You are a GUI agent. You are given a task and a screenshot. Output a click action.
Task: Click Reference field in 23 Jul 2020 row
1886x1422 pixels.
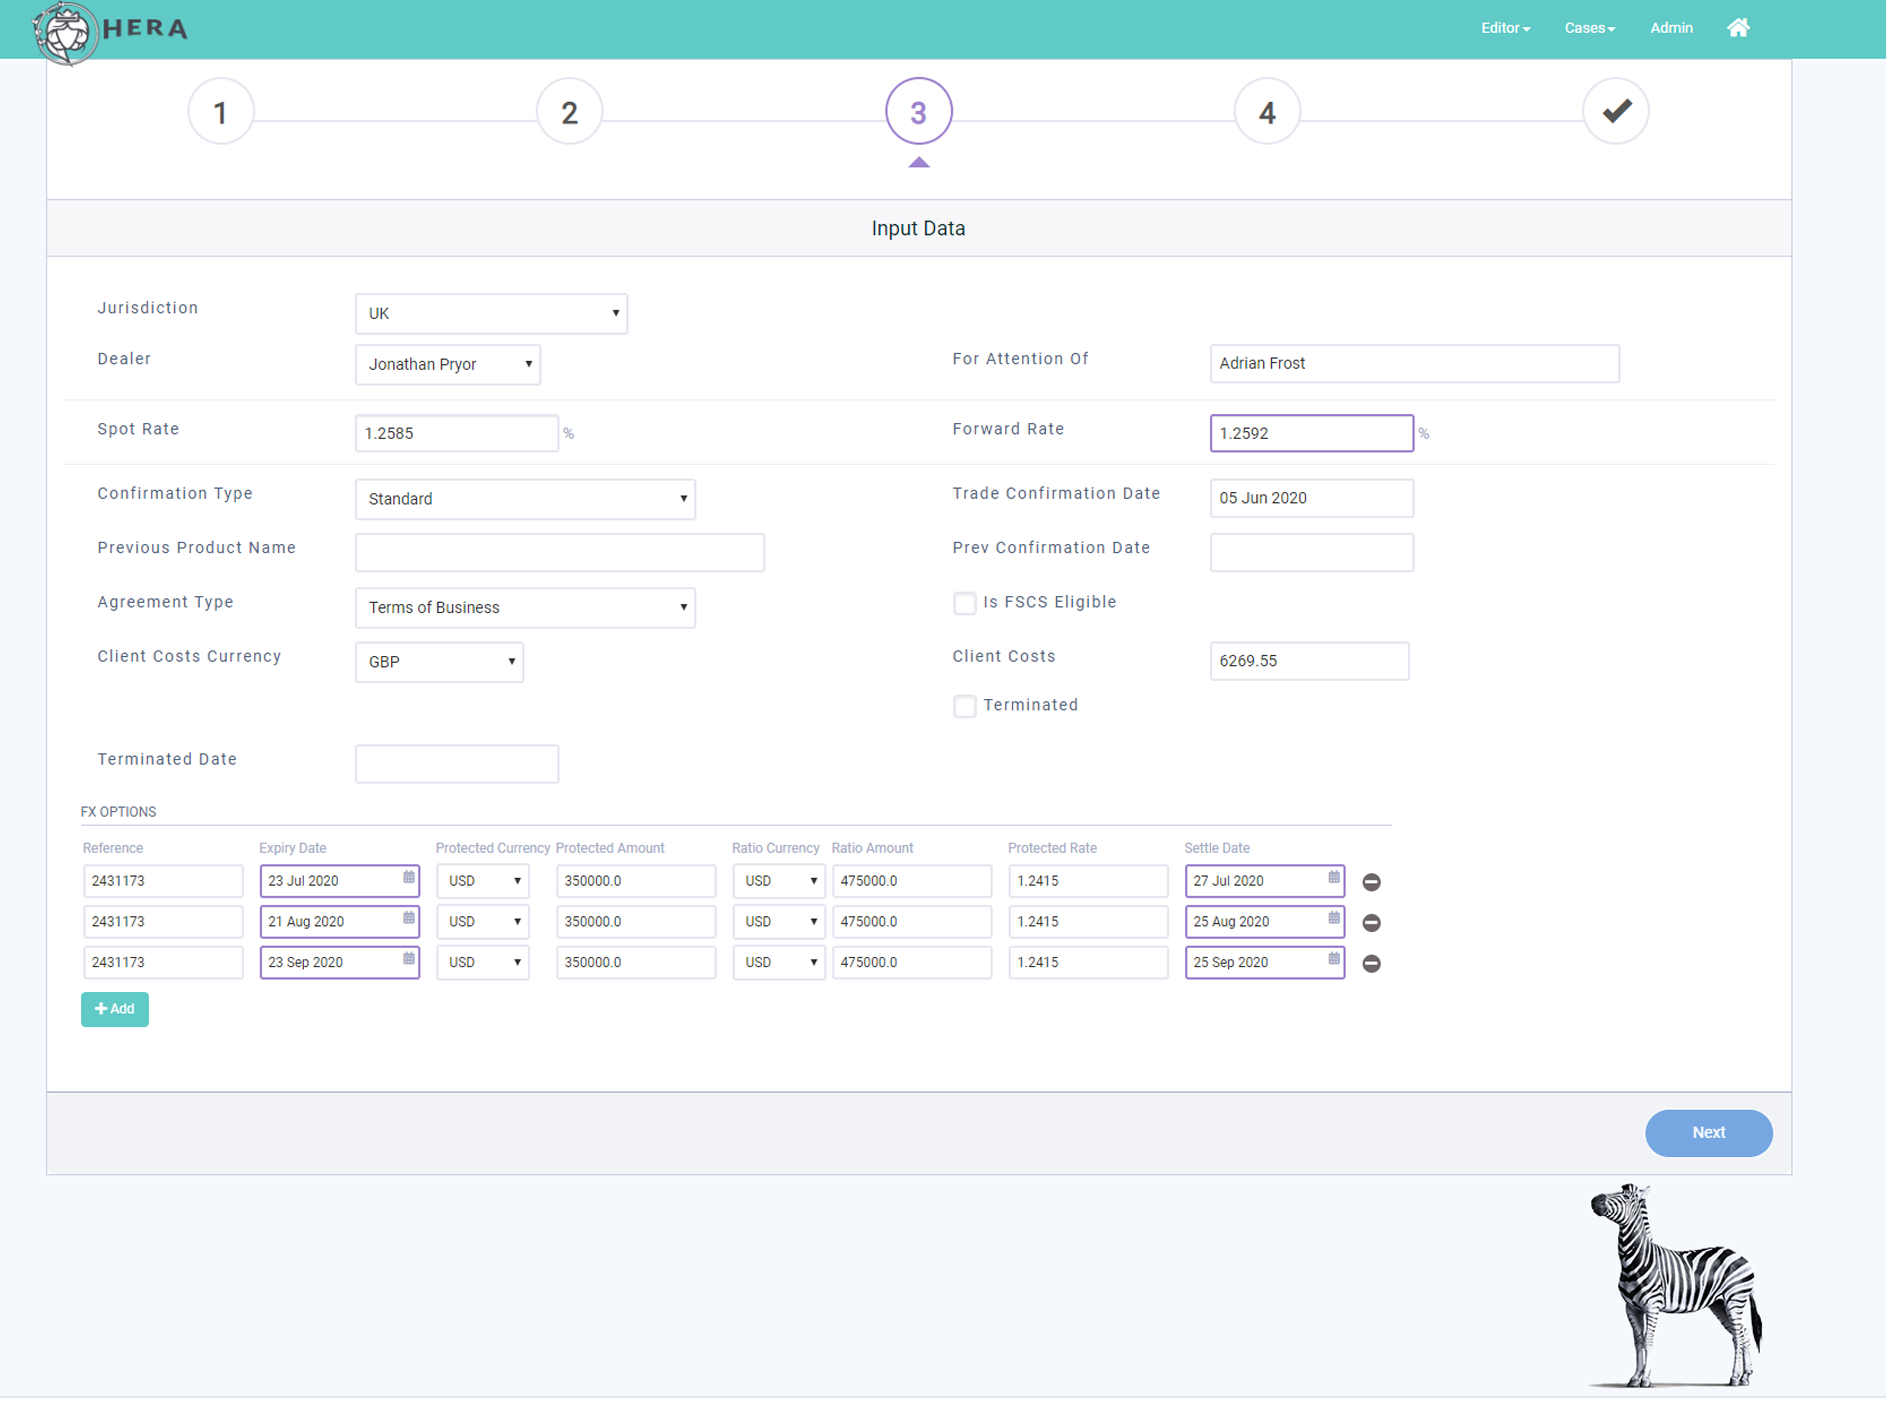point(163,881)
